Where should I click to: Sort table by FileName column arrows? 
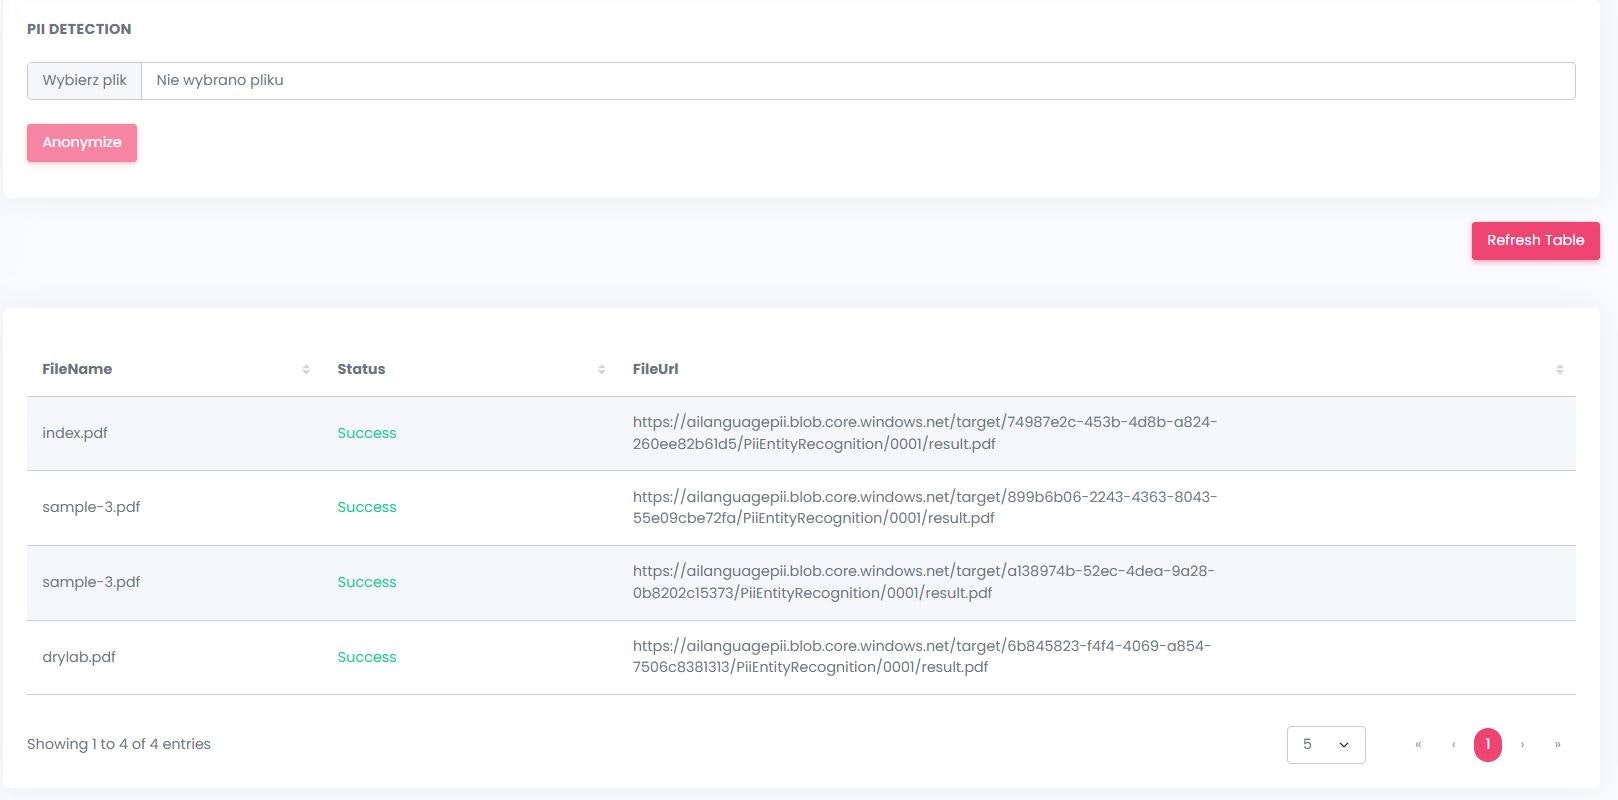(x=306, y=370)
